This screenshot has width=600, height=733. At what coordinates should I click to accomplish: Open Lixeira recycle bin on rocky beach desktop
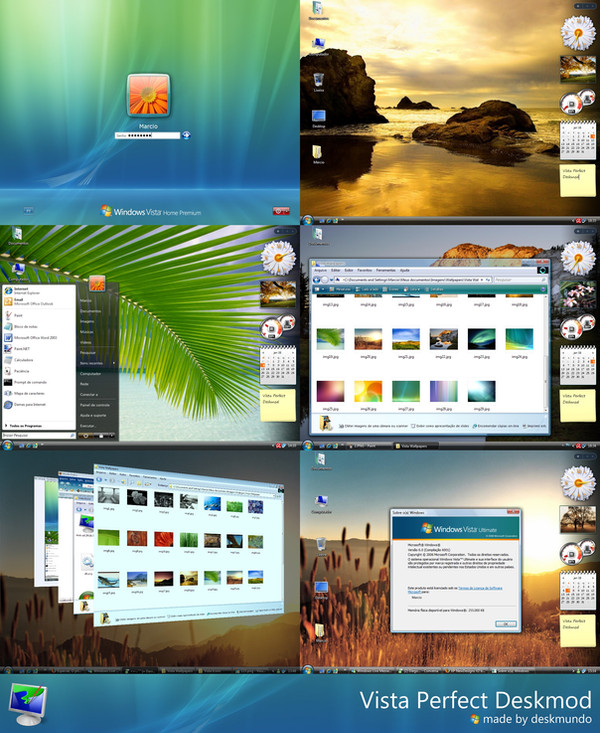(318, 82)
